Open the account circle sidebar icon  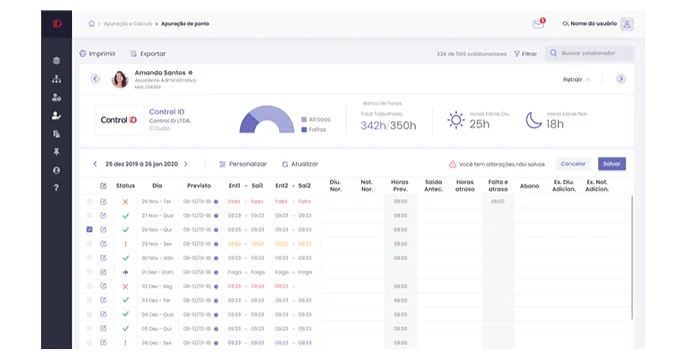pos(56,170)
